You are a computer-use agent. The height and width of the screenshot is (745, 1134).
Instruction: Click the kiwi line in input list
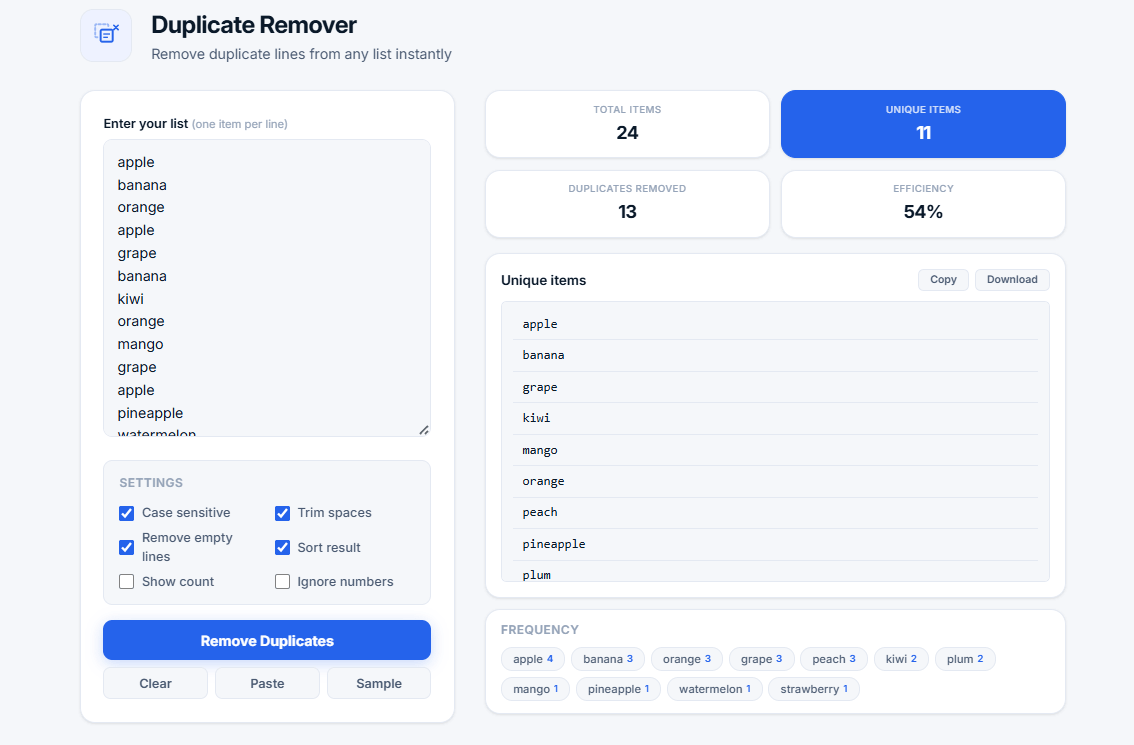[x=131, y=299]
